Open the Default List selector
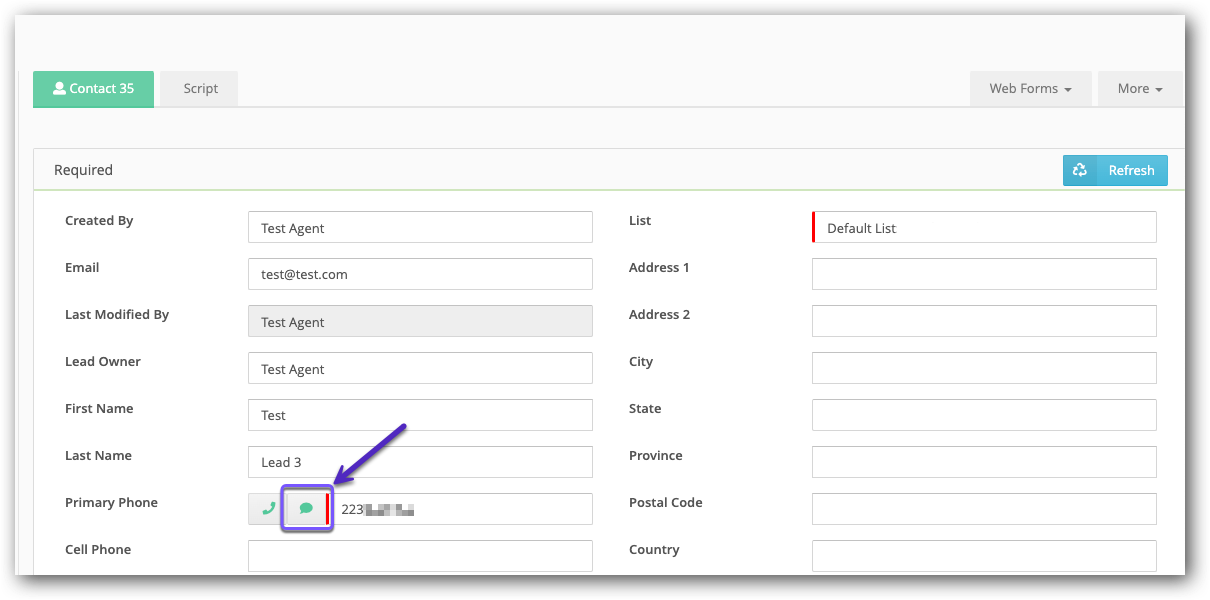 click(x=984, y=228)
